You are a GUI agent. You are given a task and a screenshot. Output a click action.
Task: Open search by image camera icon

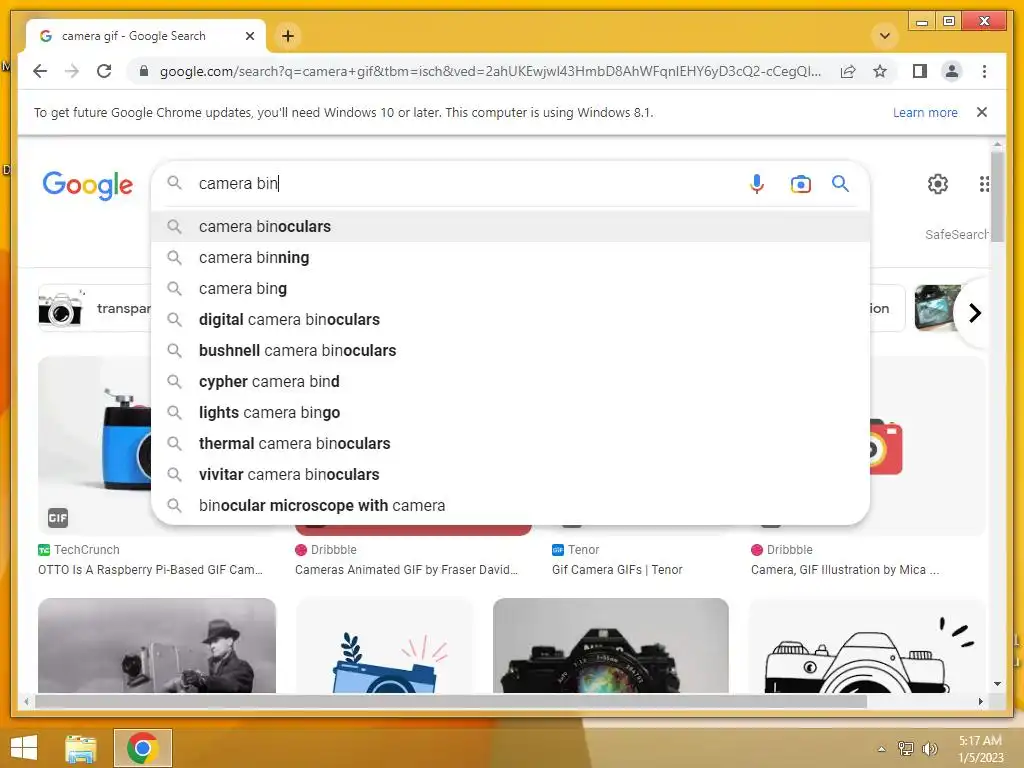(800, 184)
